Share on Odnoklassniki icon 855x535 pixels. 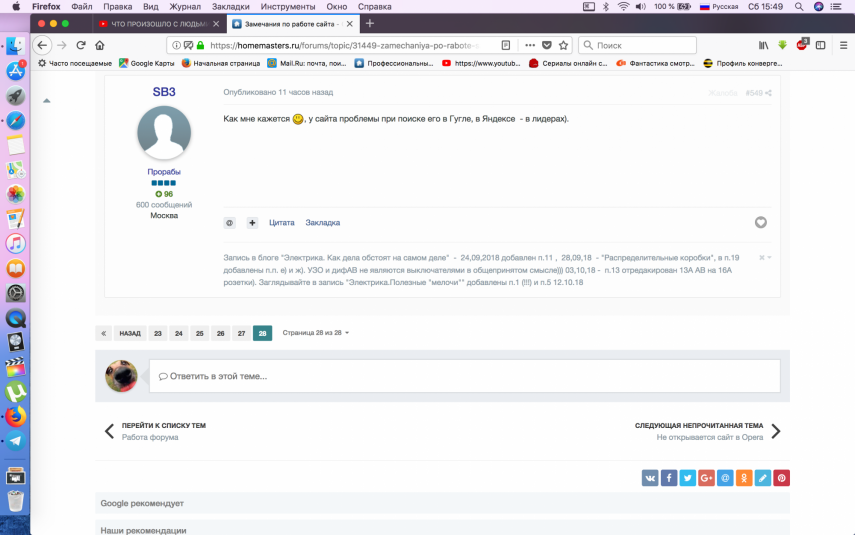coord(744,478)
